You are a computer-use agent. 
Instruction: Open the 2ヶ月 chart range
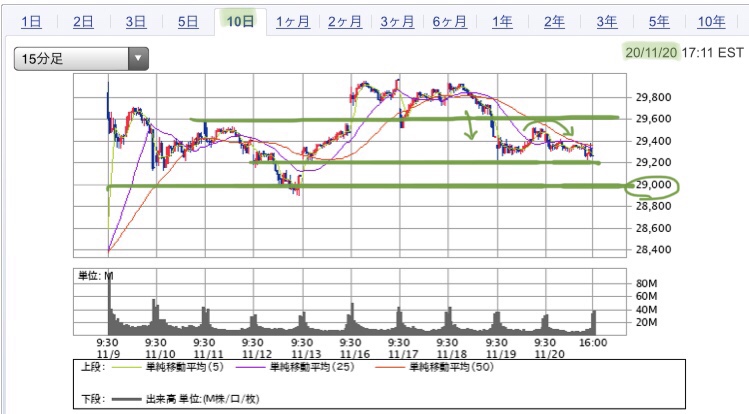coord(345,21)
